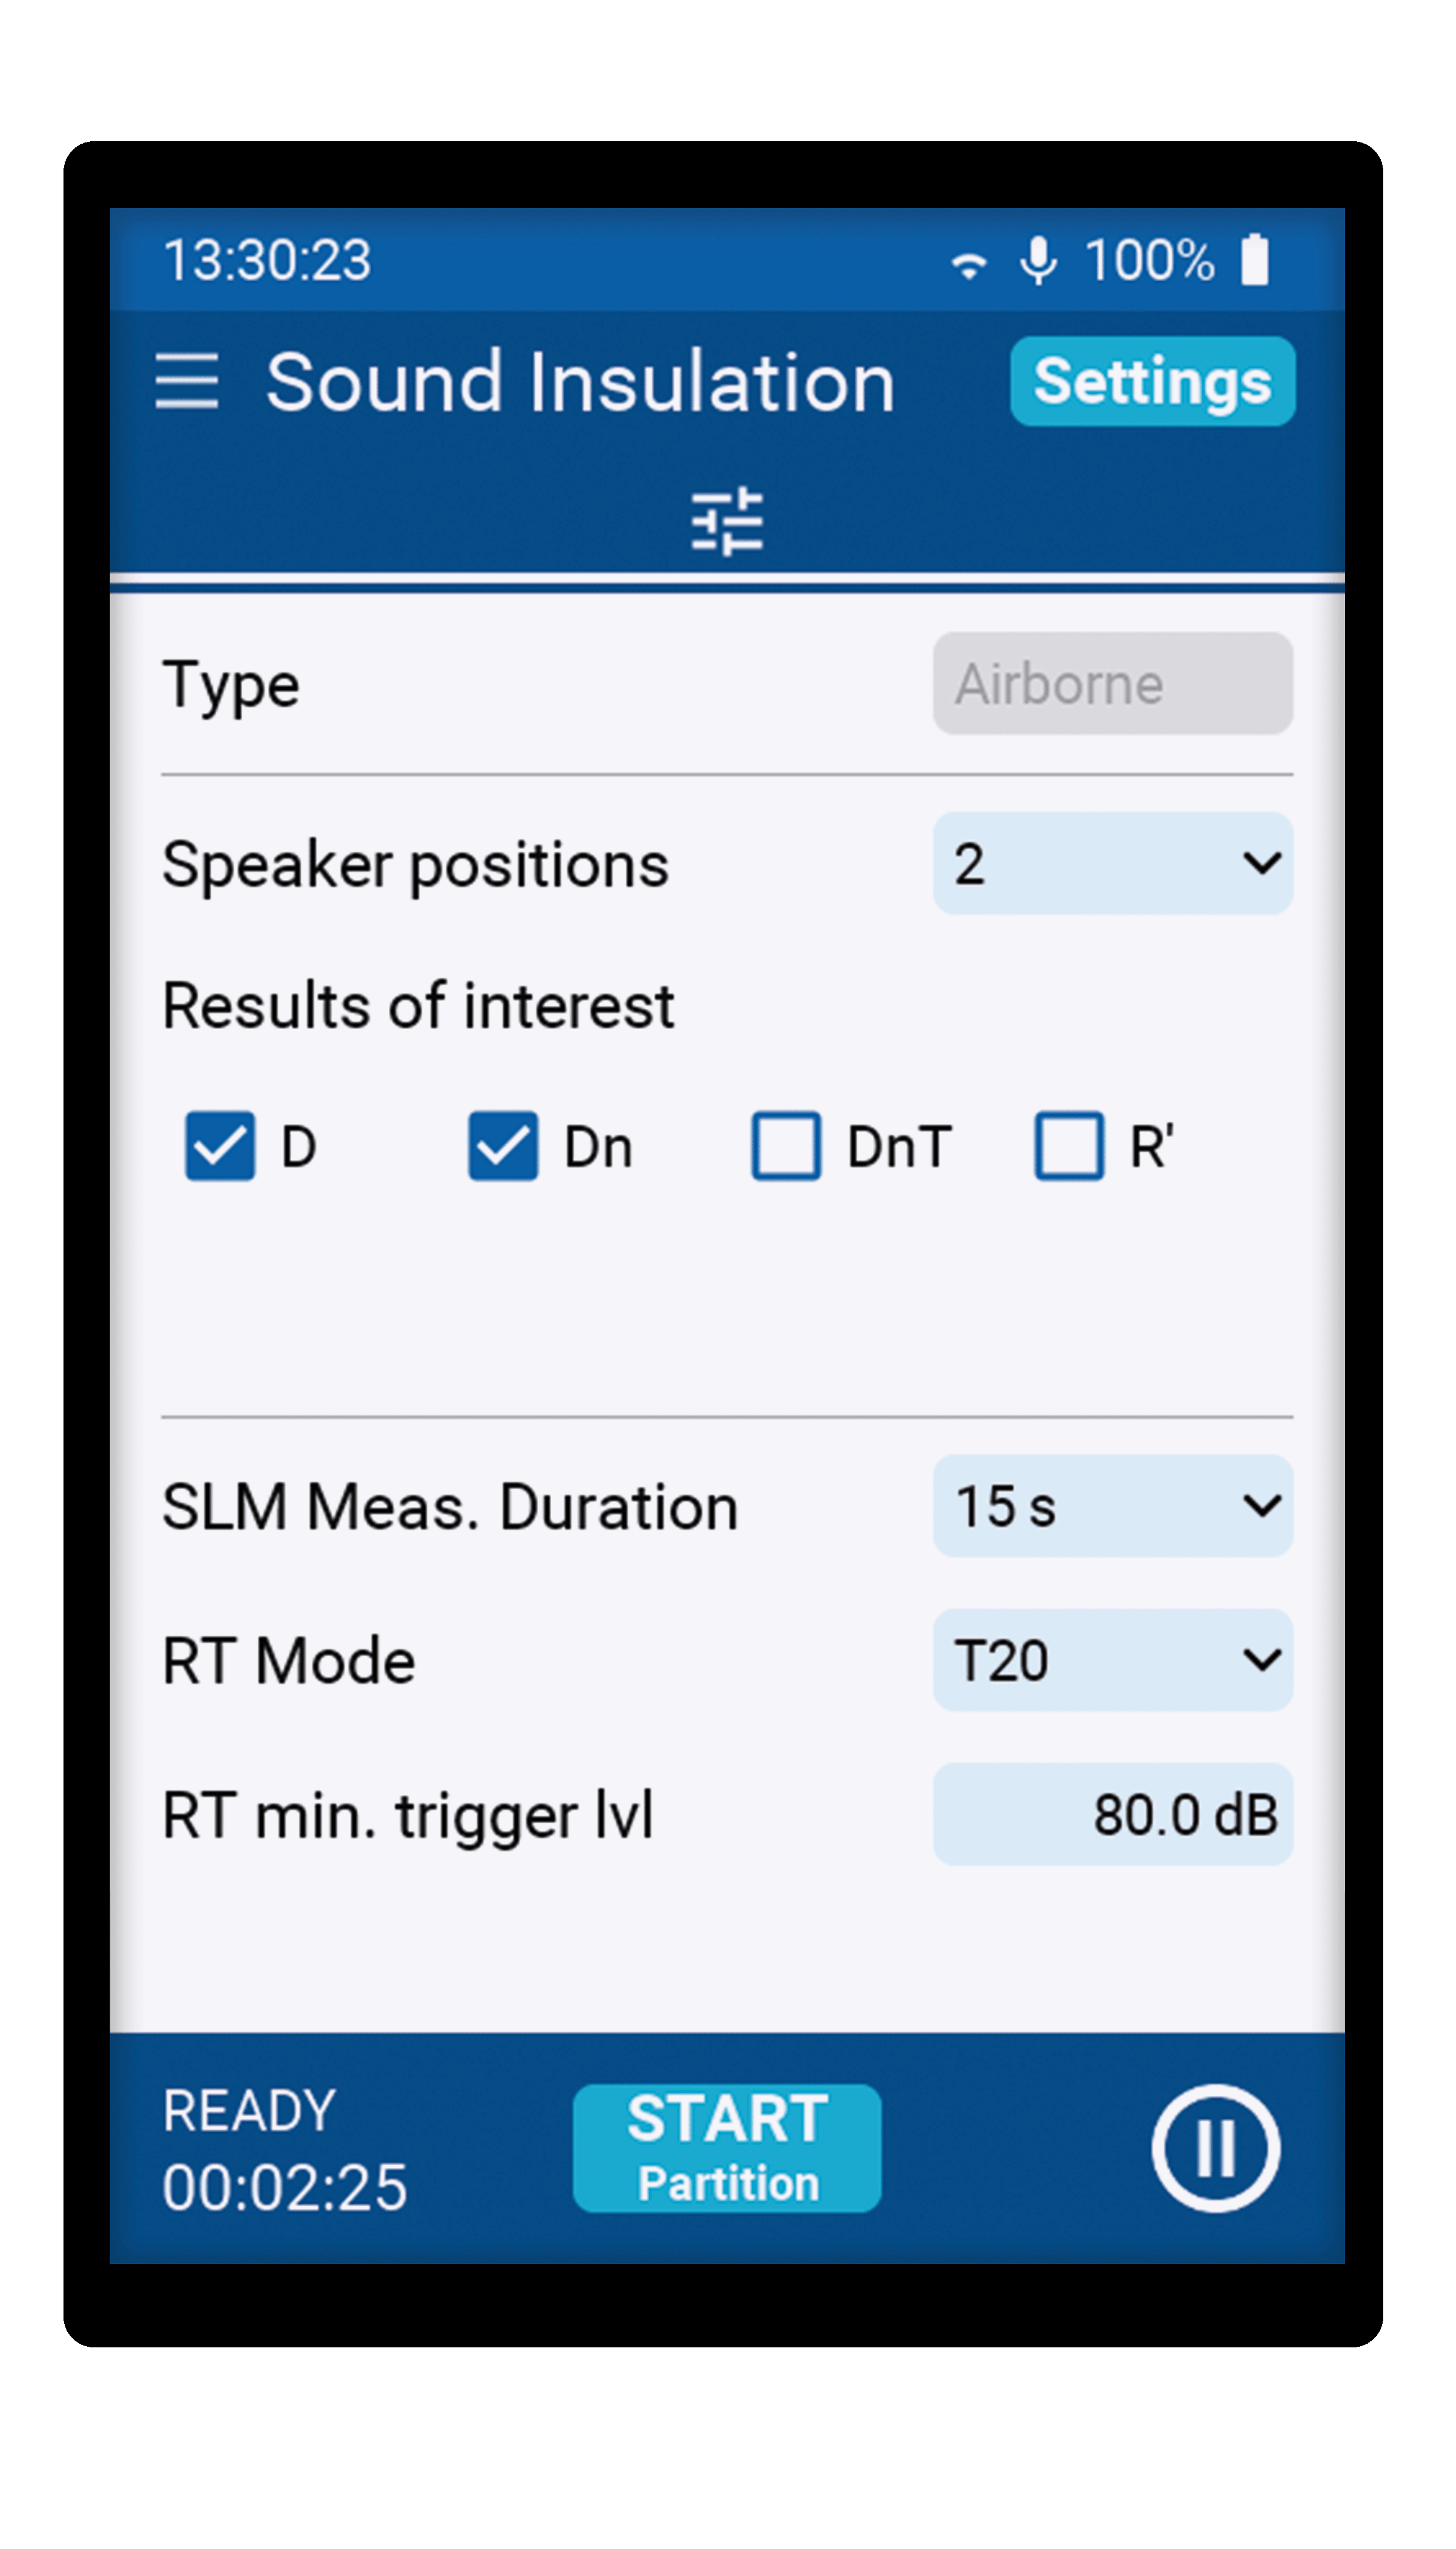Expand the RT Mode dropdown

(1112, 1660)
